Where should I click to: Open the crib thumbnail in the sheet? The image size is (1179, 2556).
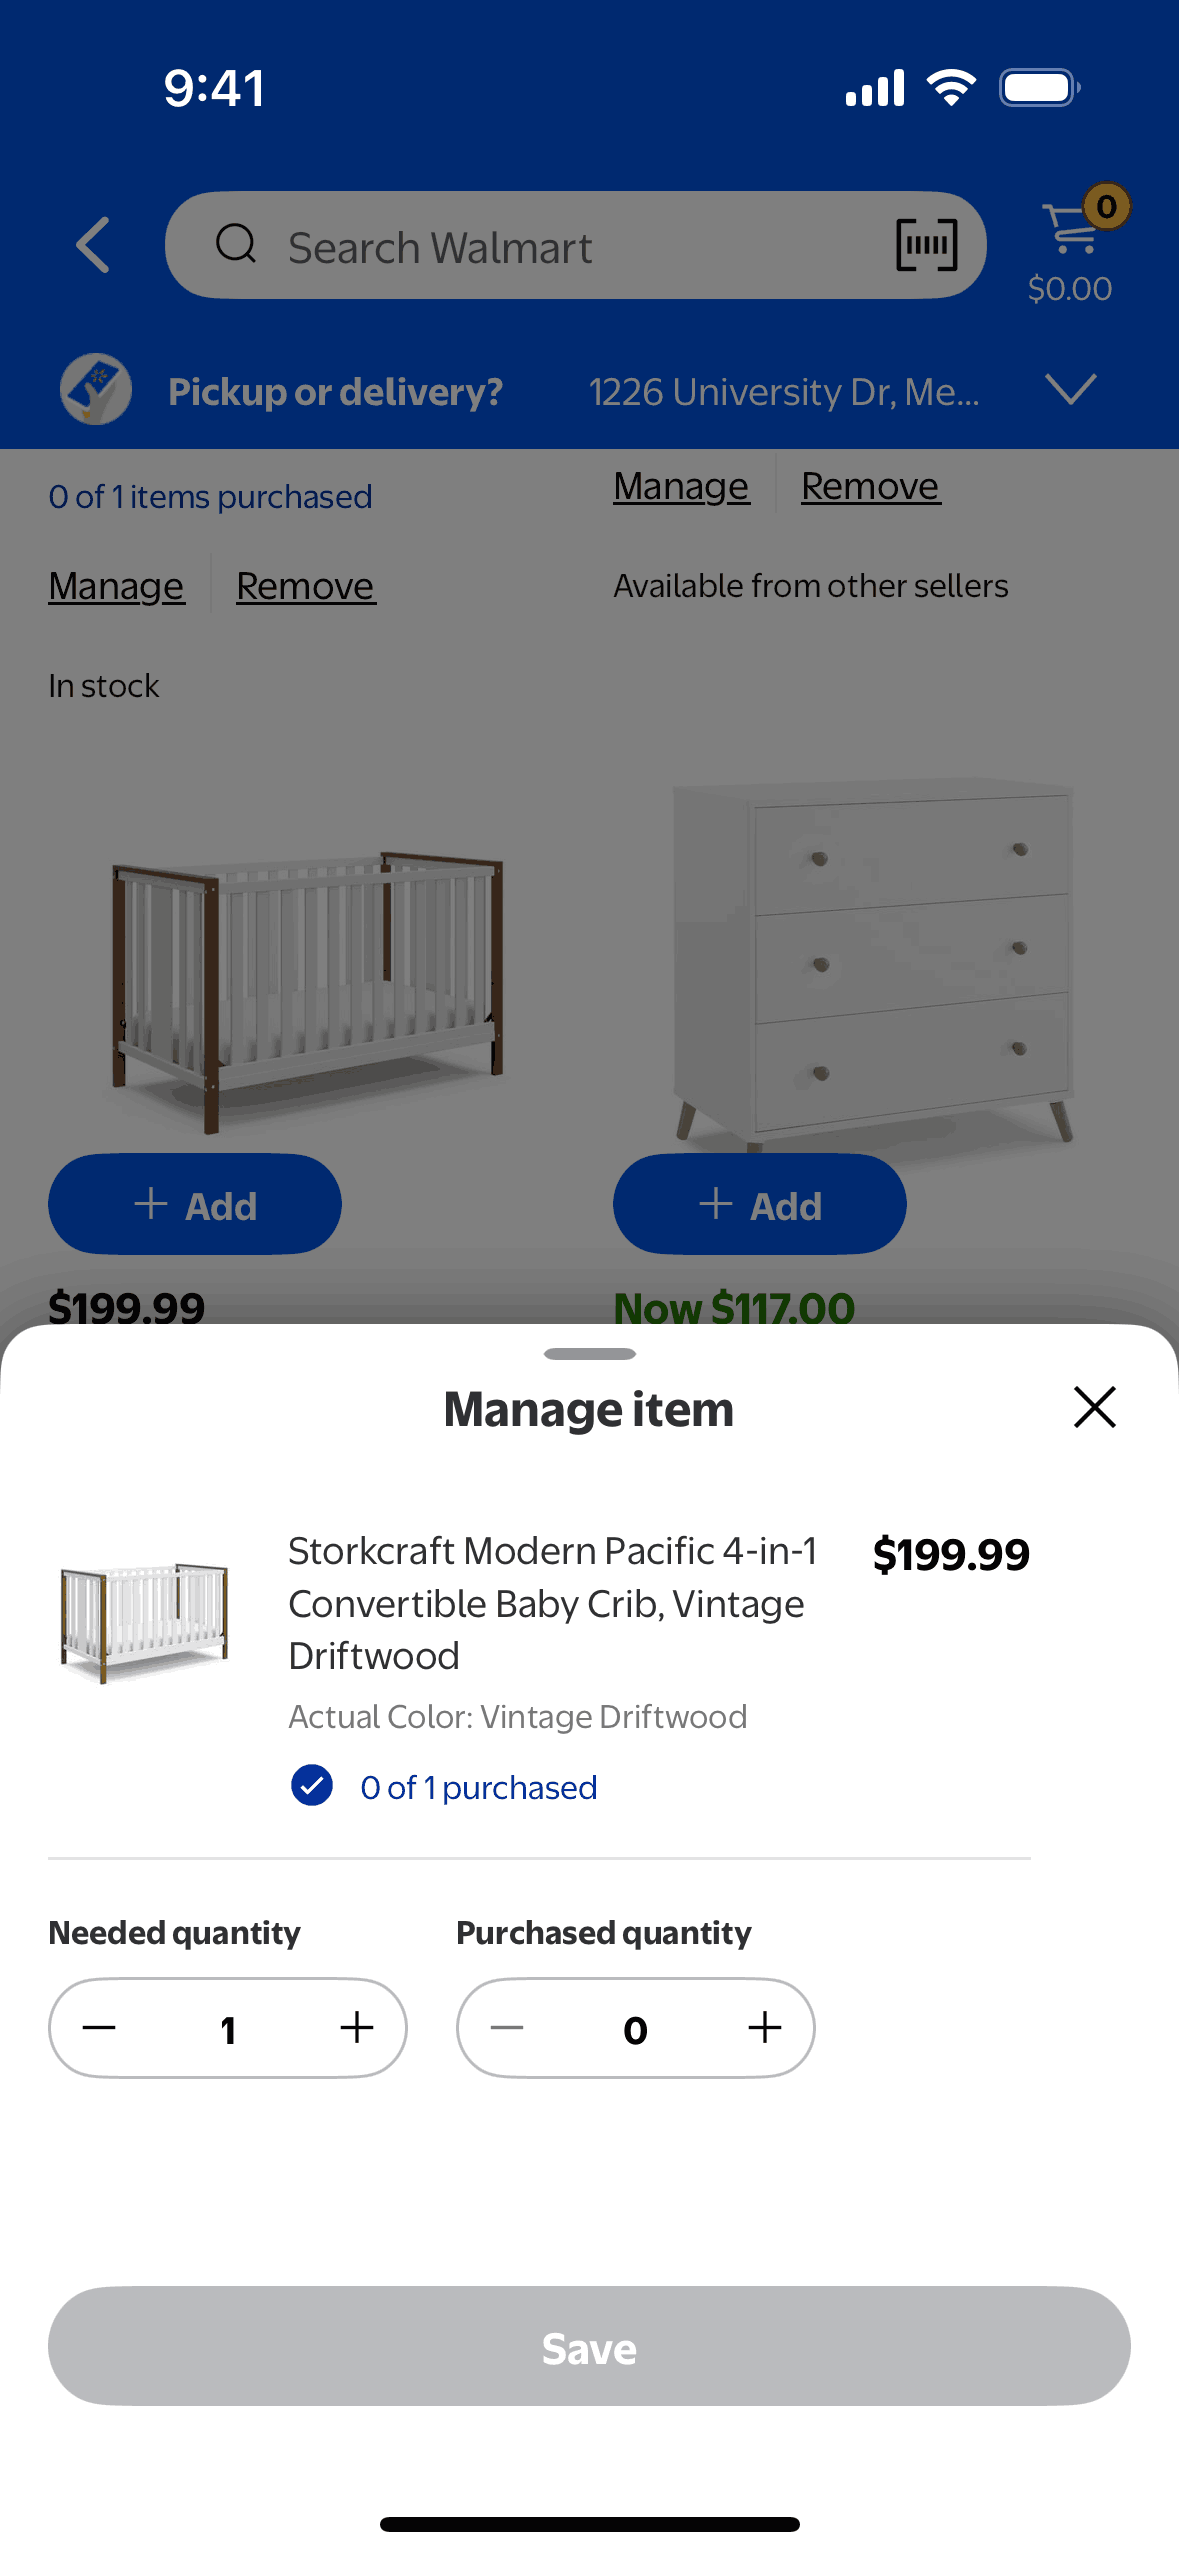click(x=144, y=1621)
